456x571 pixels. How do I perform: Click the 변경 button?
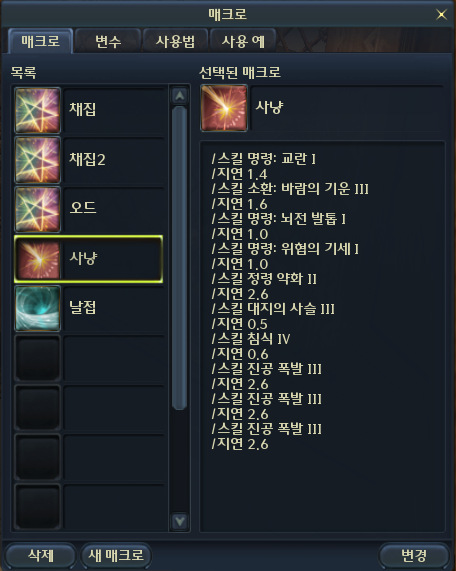click(x=414, y=555)
